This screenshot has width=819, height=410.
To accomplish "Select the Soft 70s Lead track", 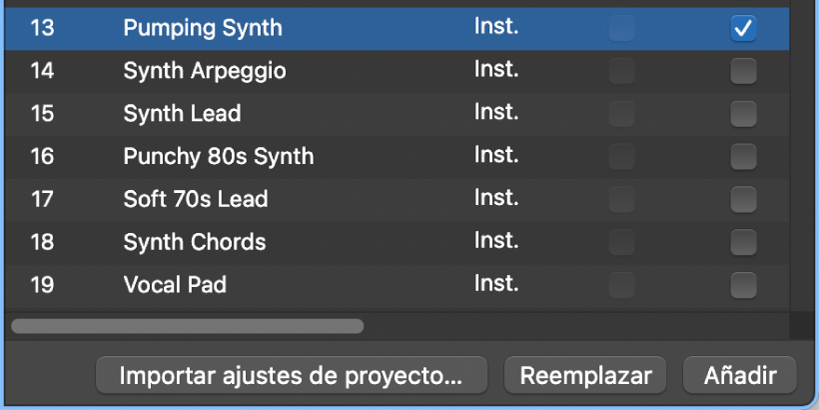I will pos(195,200).
